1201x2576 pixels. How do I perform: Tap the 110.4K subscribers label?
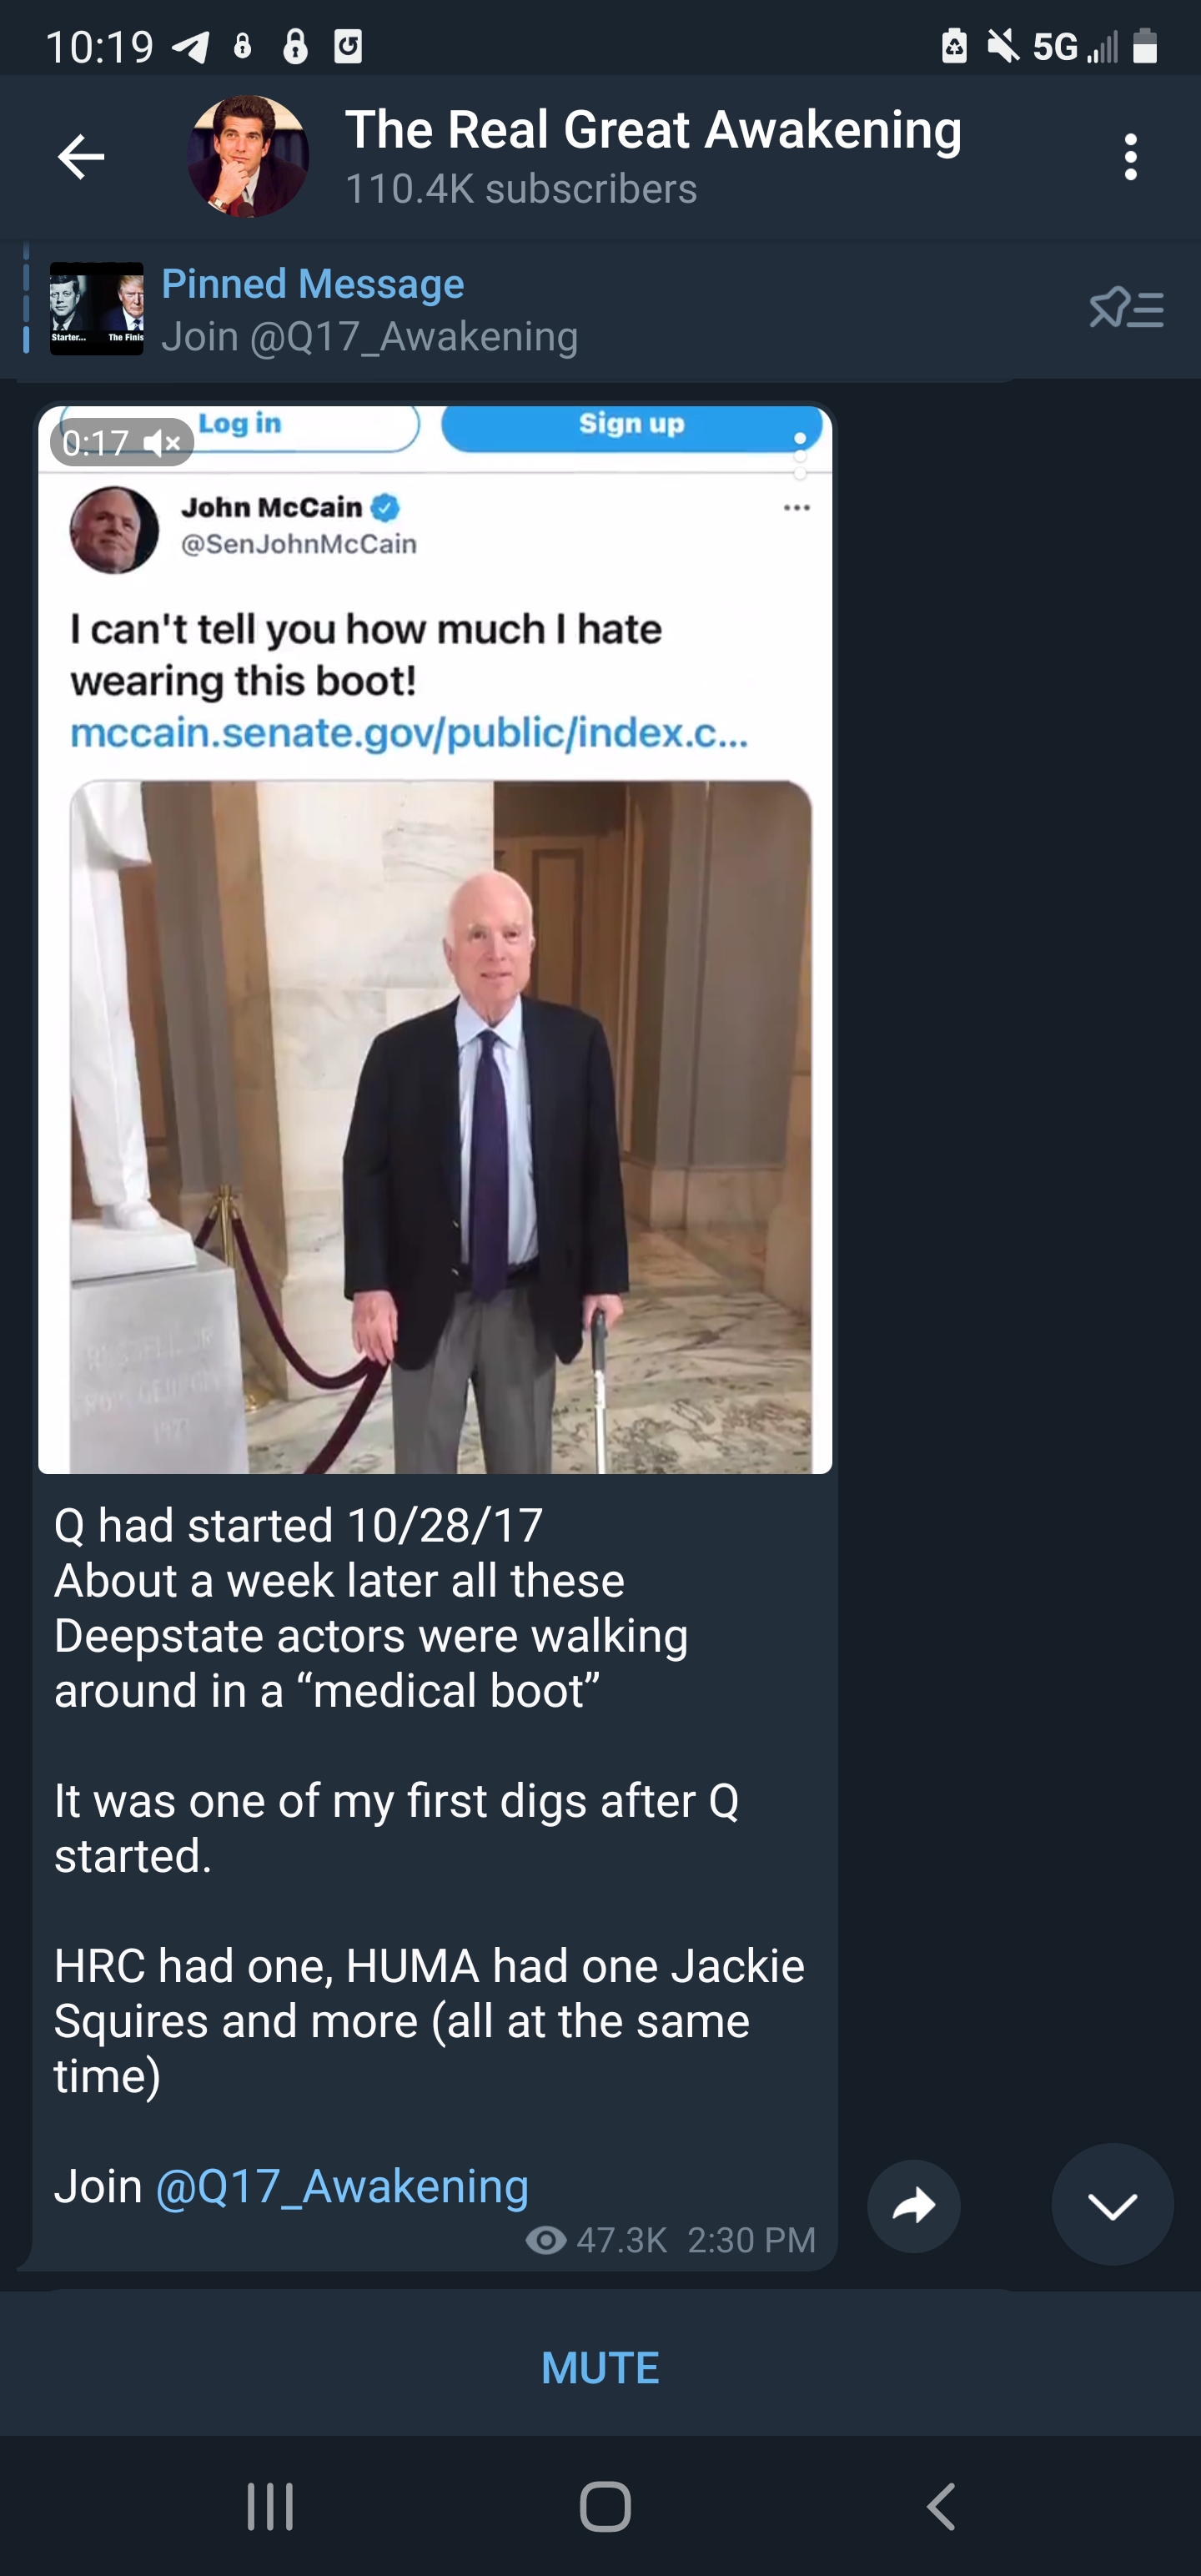(x=521, y=189)
